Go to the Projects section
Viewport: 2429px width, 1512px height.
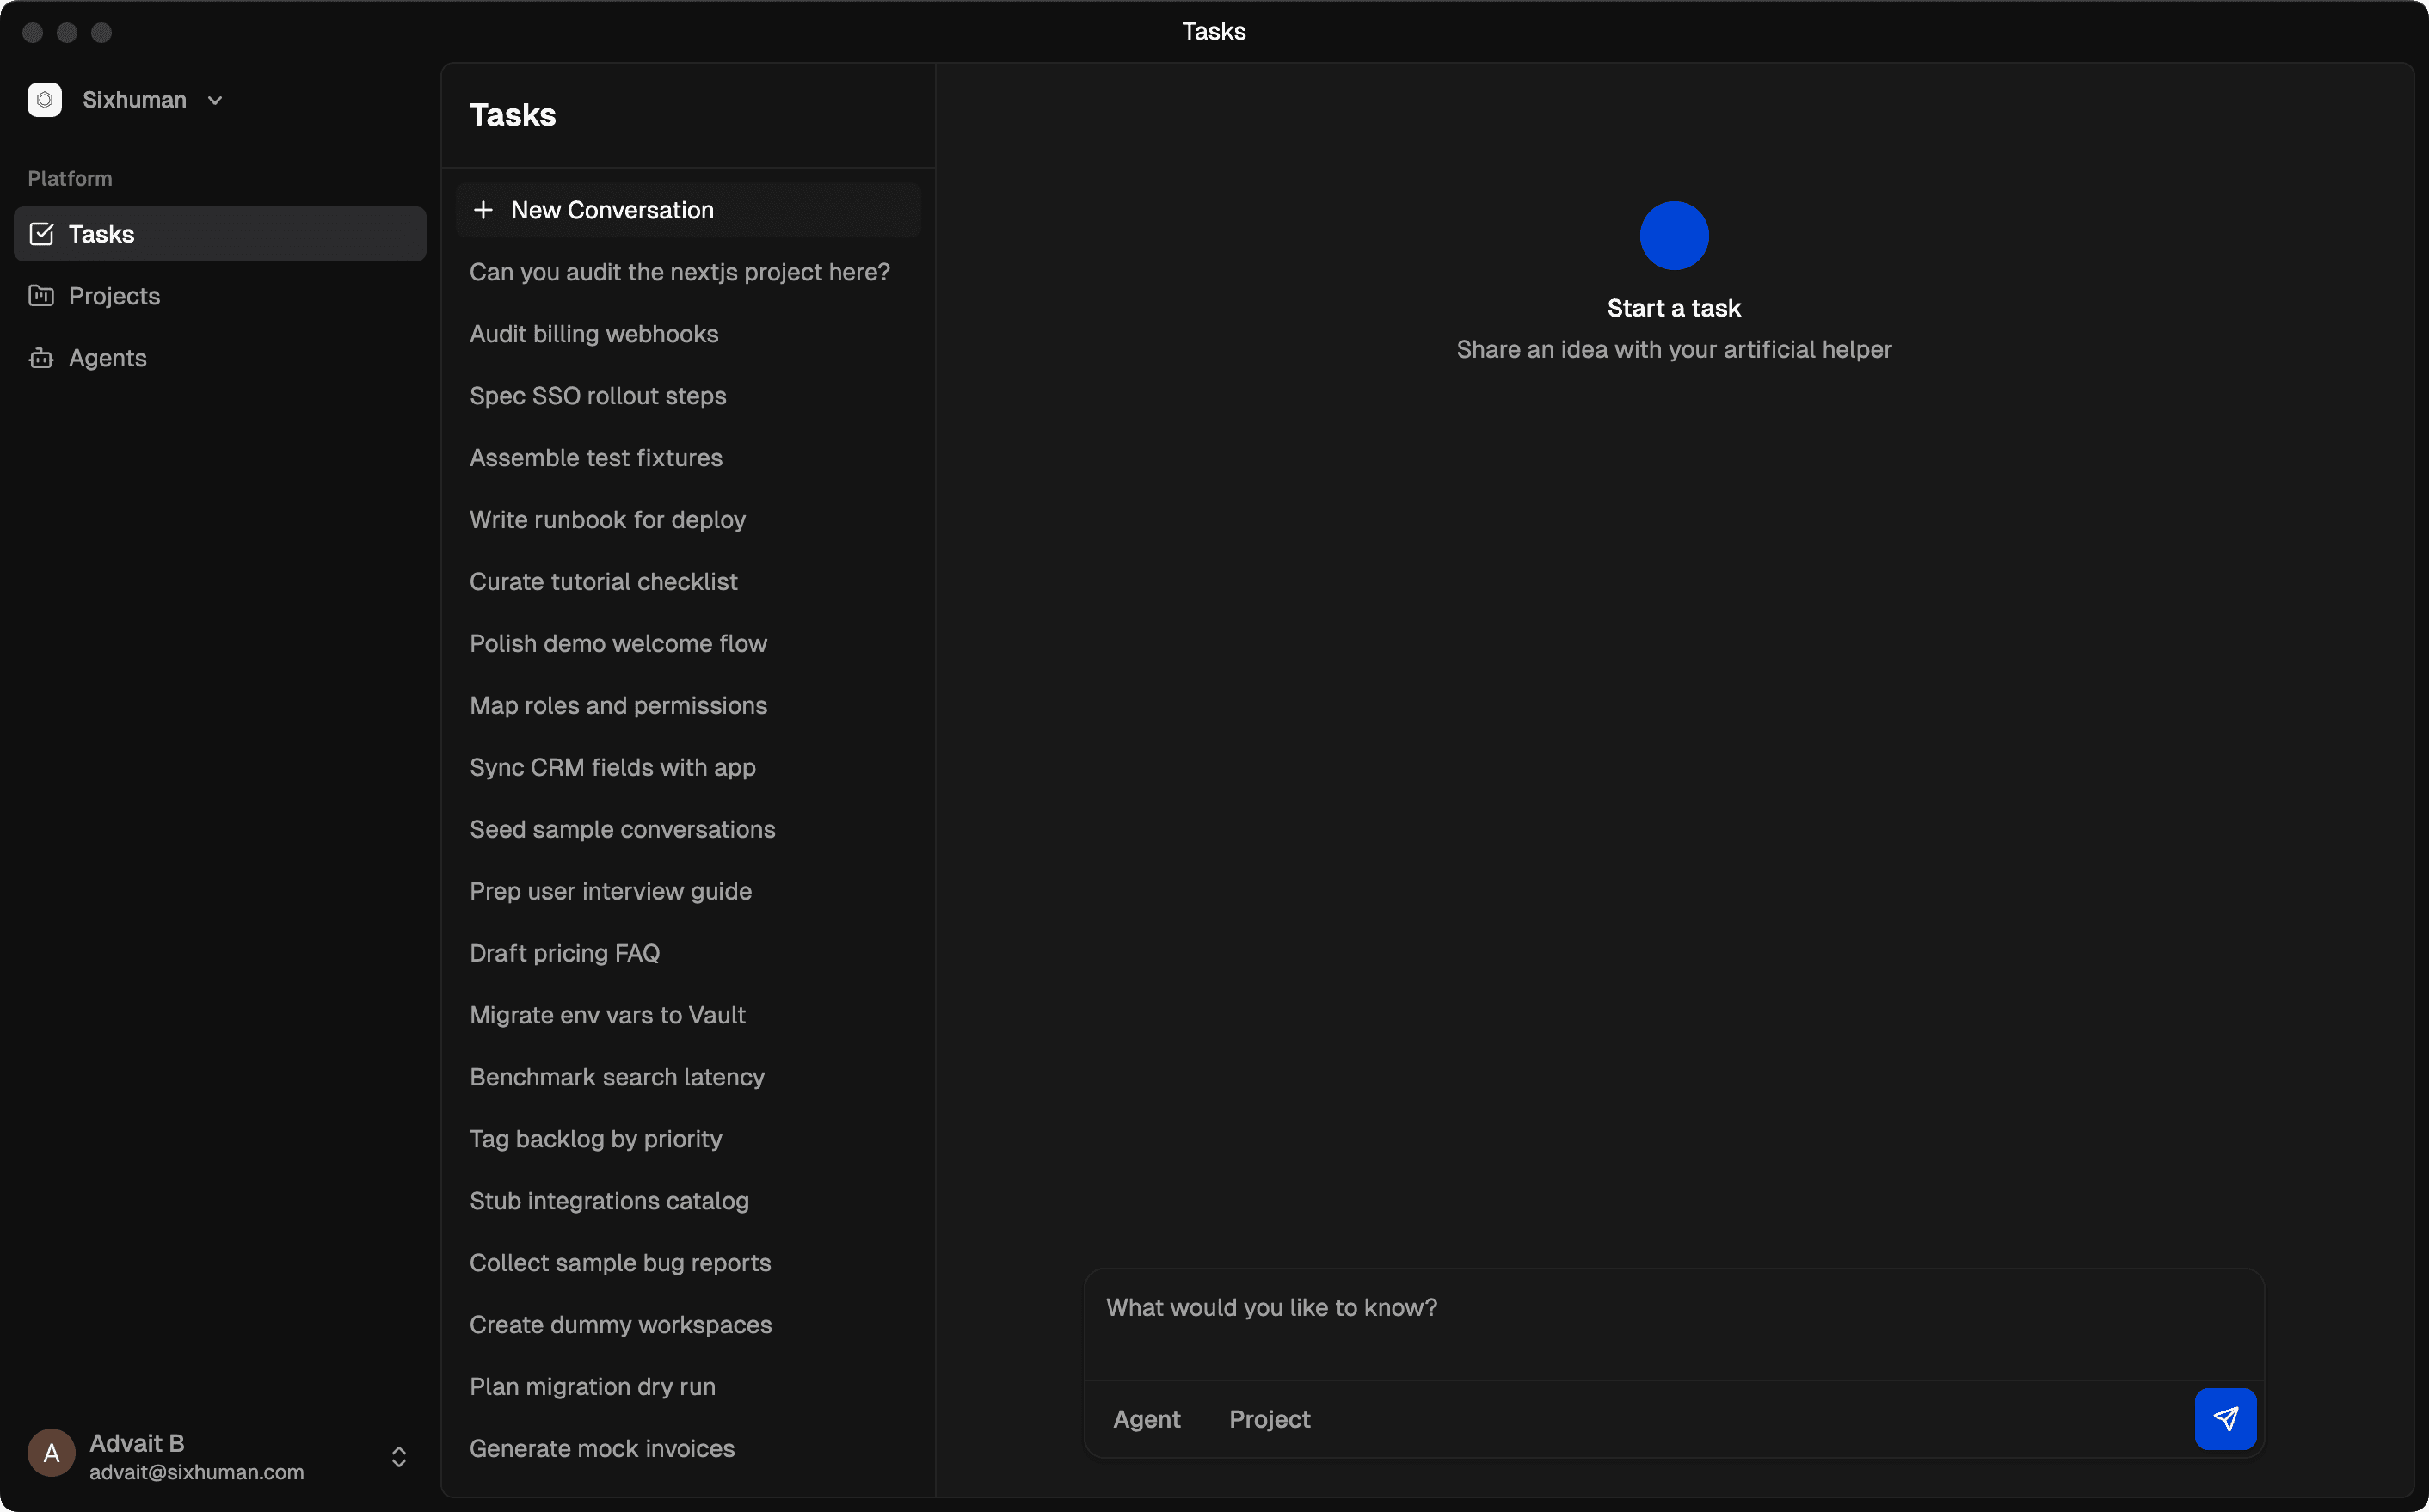114,296
